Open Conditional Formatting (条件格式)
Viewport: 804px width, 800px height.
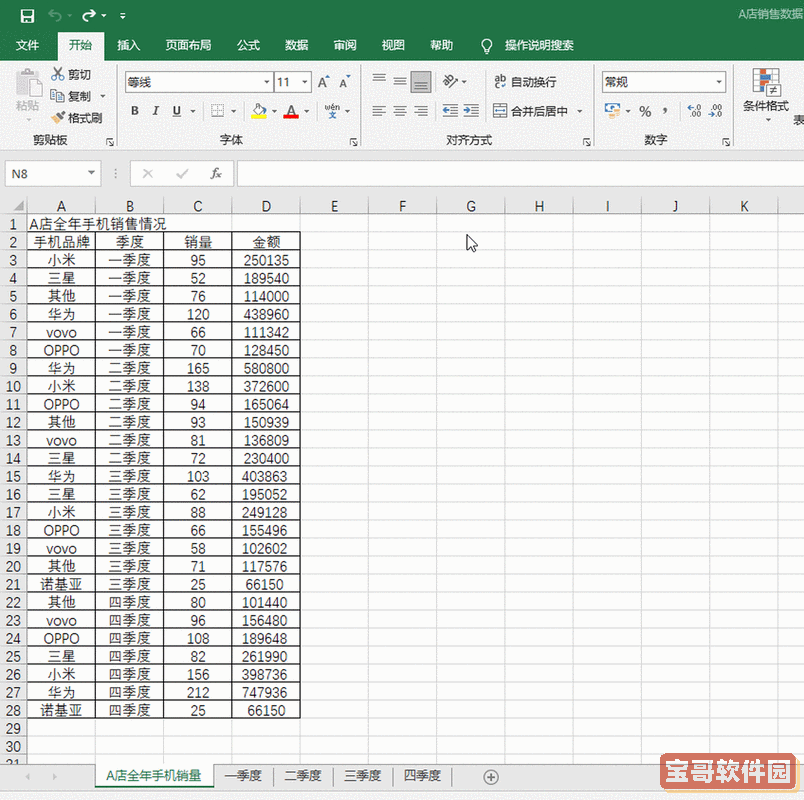coord(766,95)
